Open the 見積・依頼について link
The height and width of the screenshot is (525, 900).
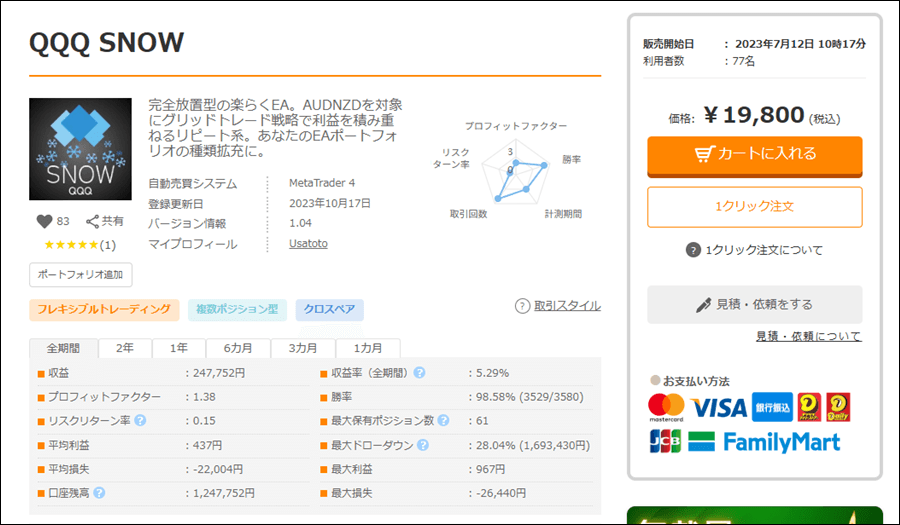coord(808,337)
